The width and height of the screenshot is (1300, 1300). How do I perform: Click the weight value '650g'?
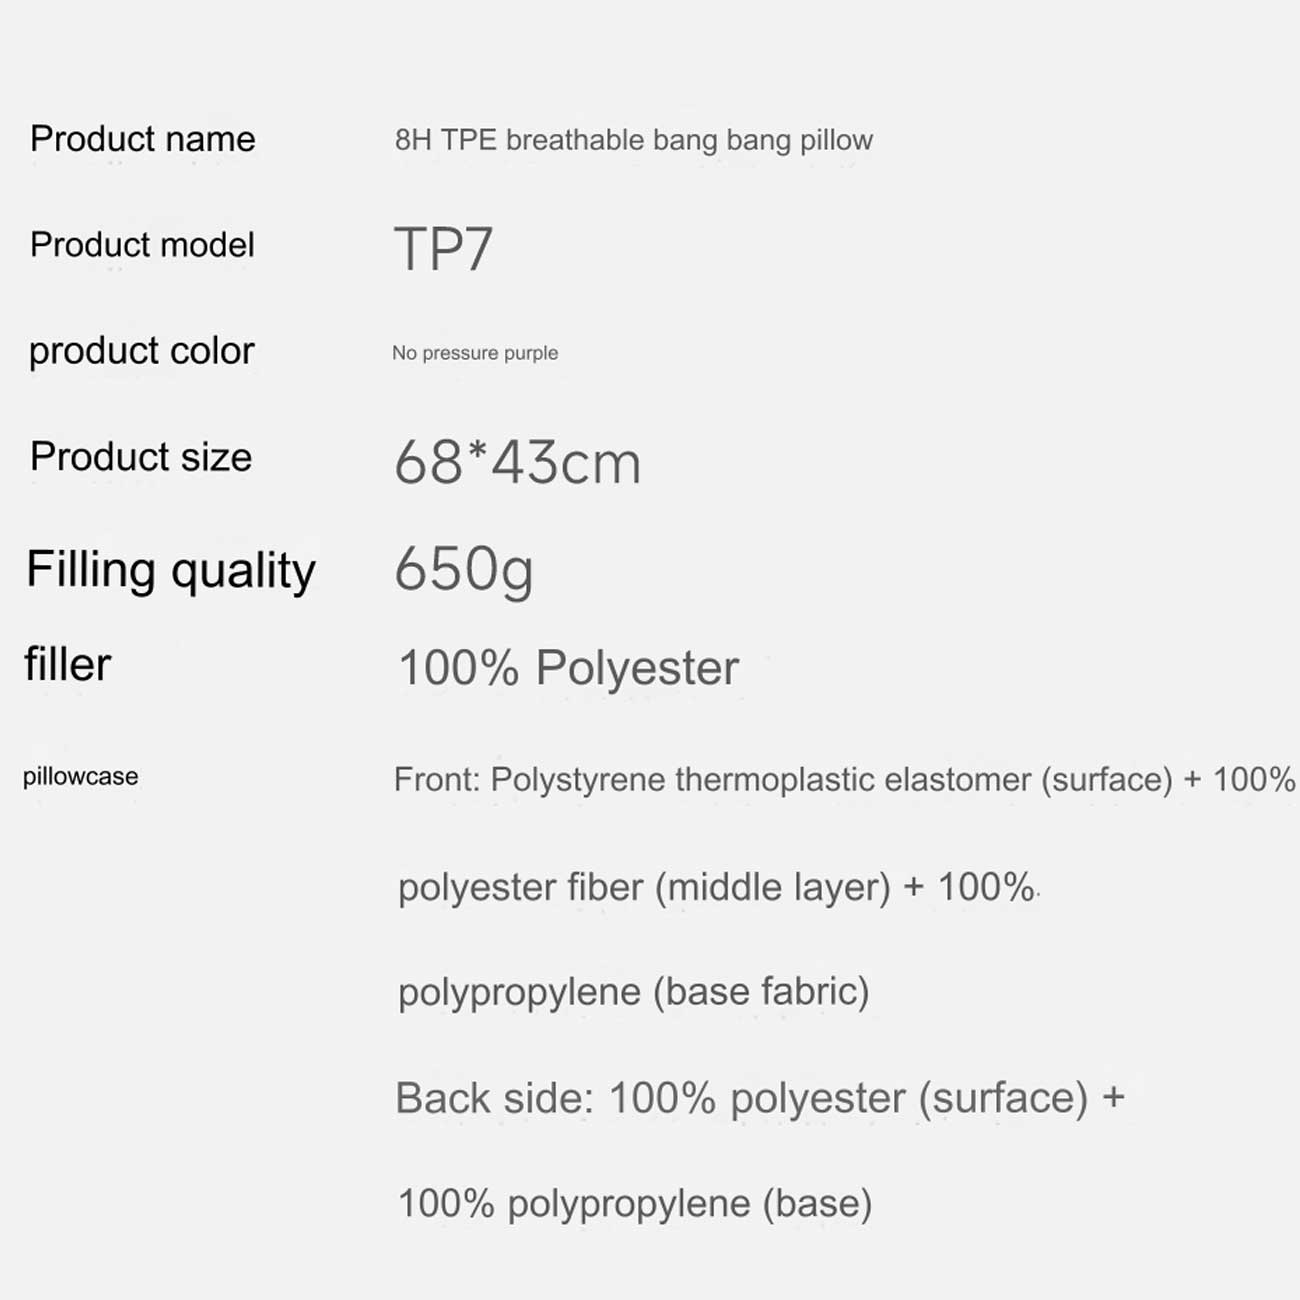[x=464, y=570]
